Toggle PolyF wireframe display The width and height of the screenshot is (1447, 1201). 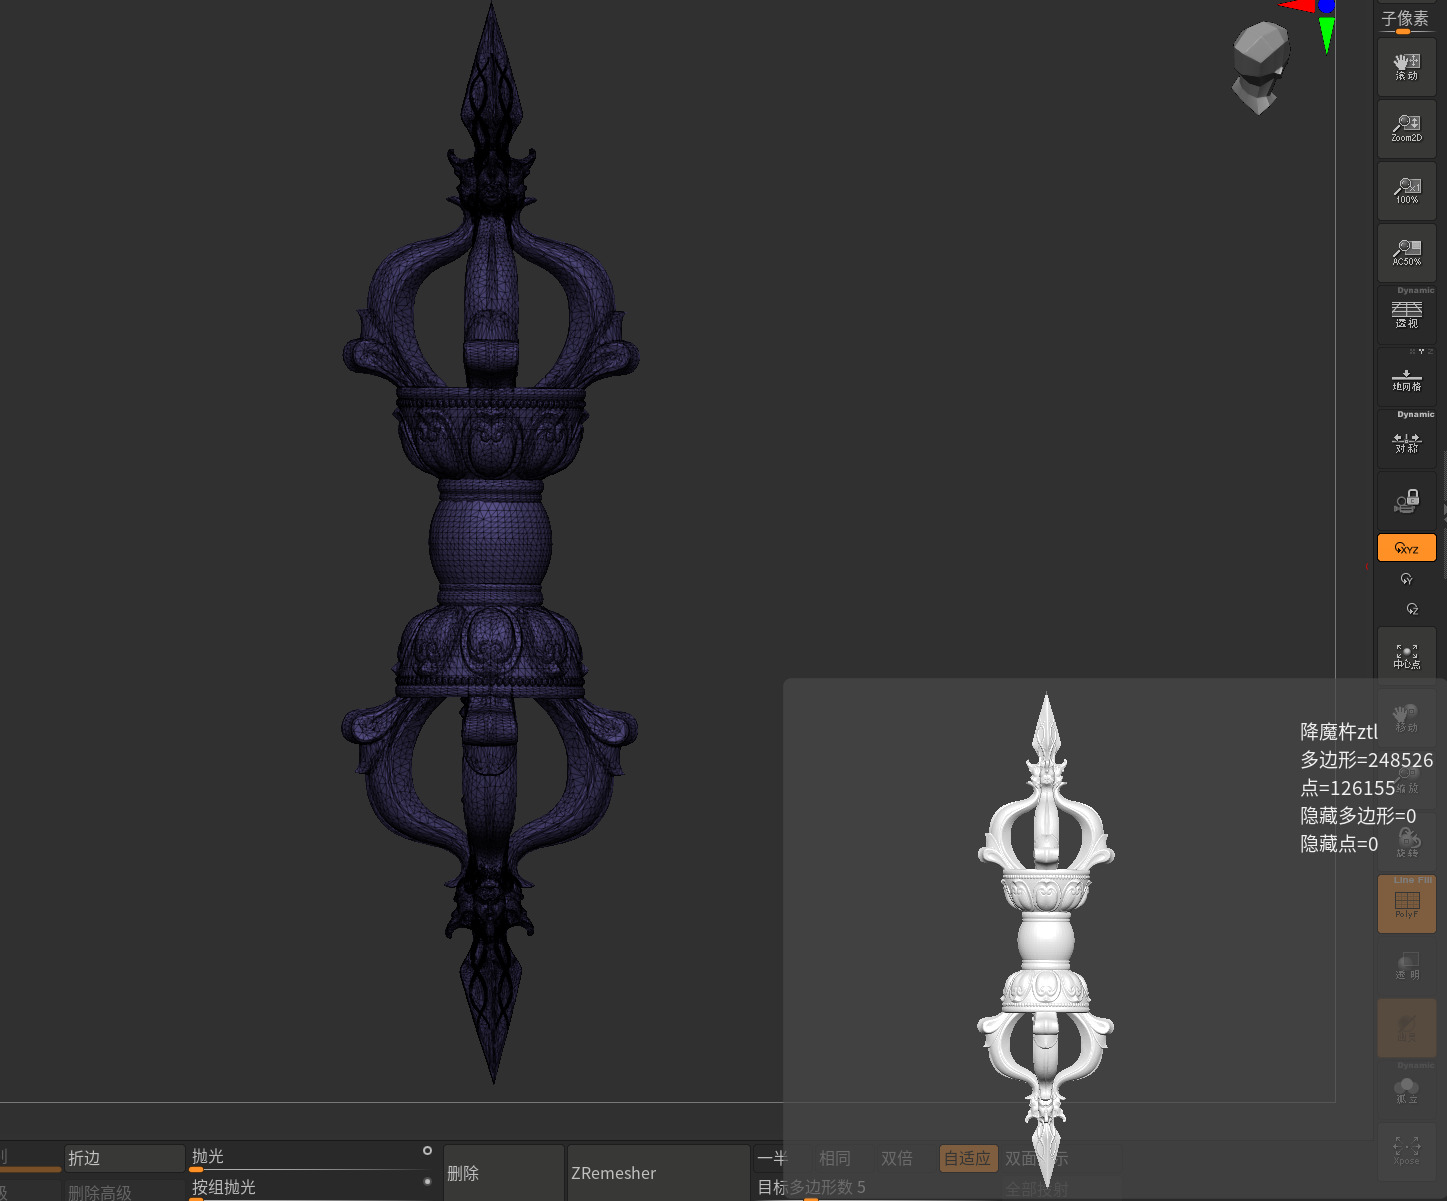coord(1406,904)
